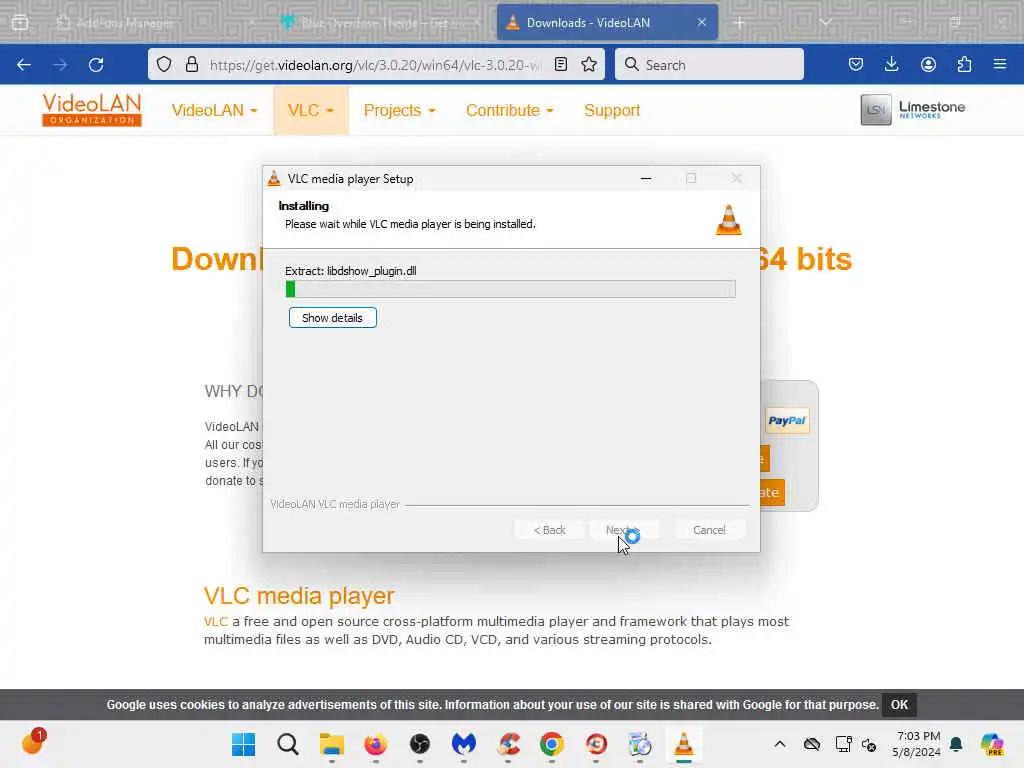List all tabs dropdown arrow

tap(825, 22)
